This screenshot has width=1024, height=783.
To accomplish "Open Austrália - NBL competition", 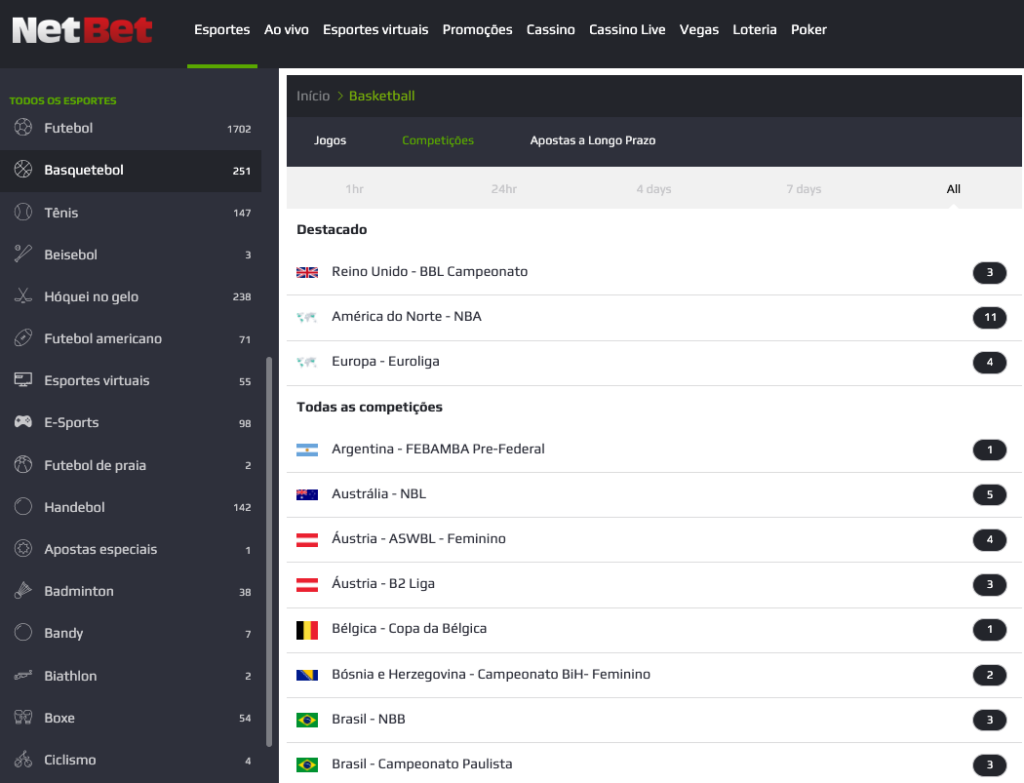I will coord(654,494).
